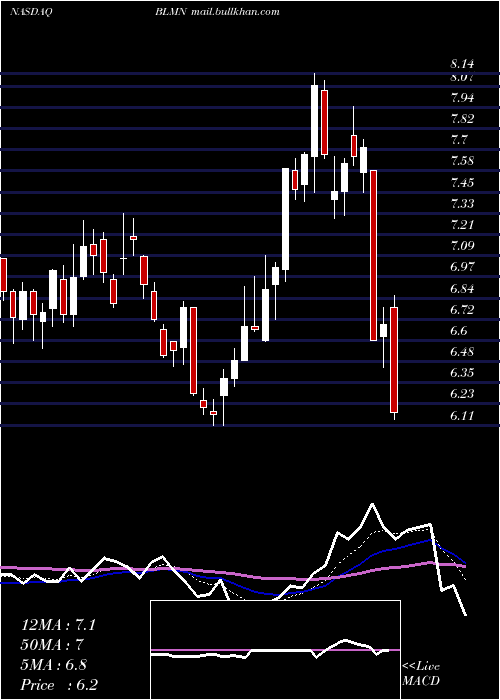Click the last red candle ending near 6.11
The width and height of the screenshot is (500, 700).
point(394,360)
